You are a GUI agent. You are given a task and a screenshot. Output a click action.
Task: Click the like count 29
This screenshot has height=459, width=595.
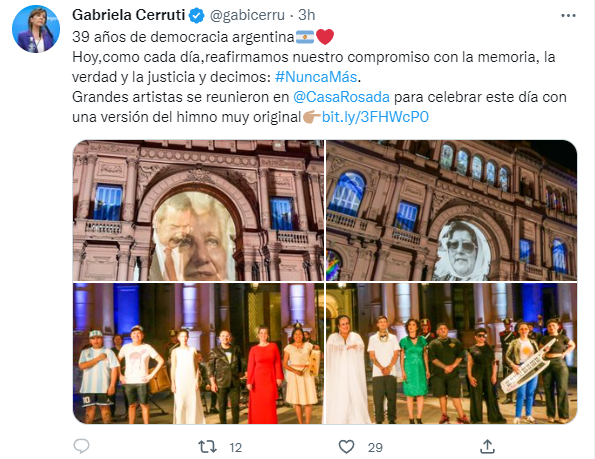click(375, 448)
